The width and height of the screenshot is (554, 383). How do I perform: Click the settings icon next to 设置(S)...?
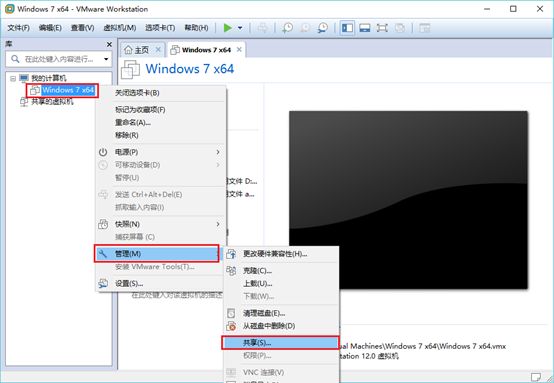click(x=103, y=284)
